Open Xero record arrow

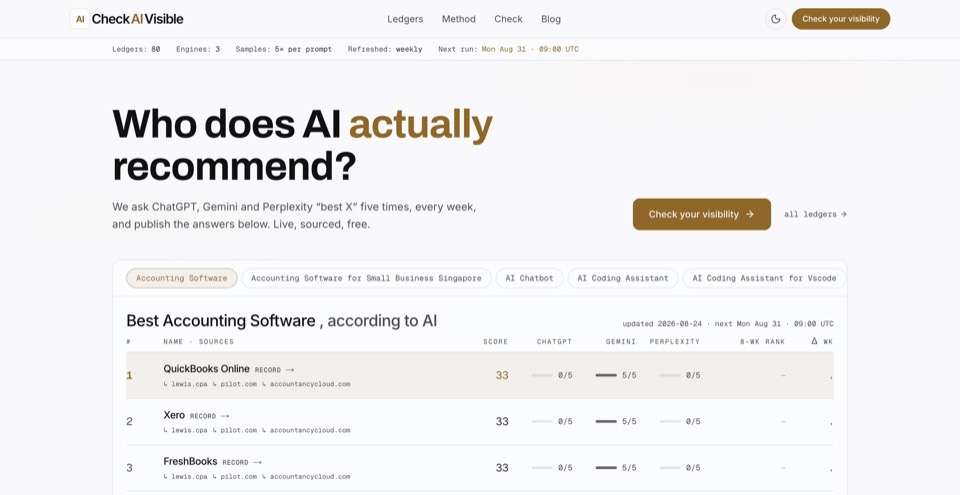[210, 416]
